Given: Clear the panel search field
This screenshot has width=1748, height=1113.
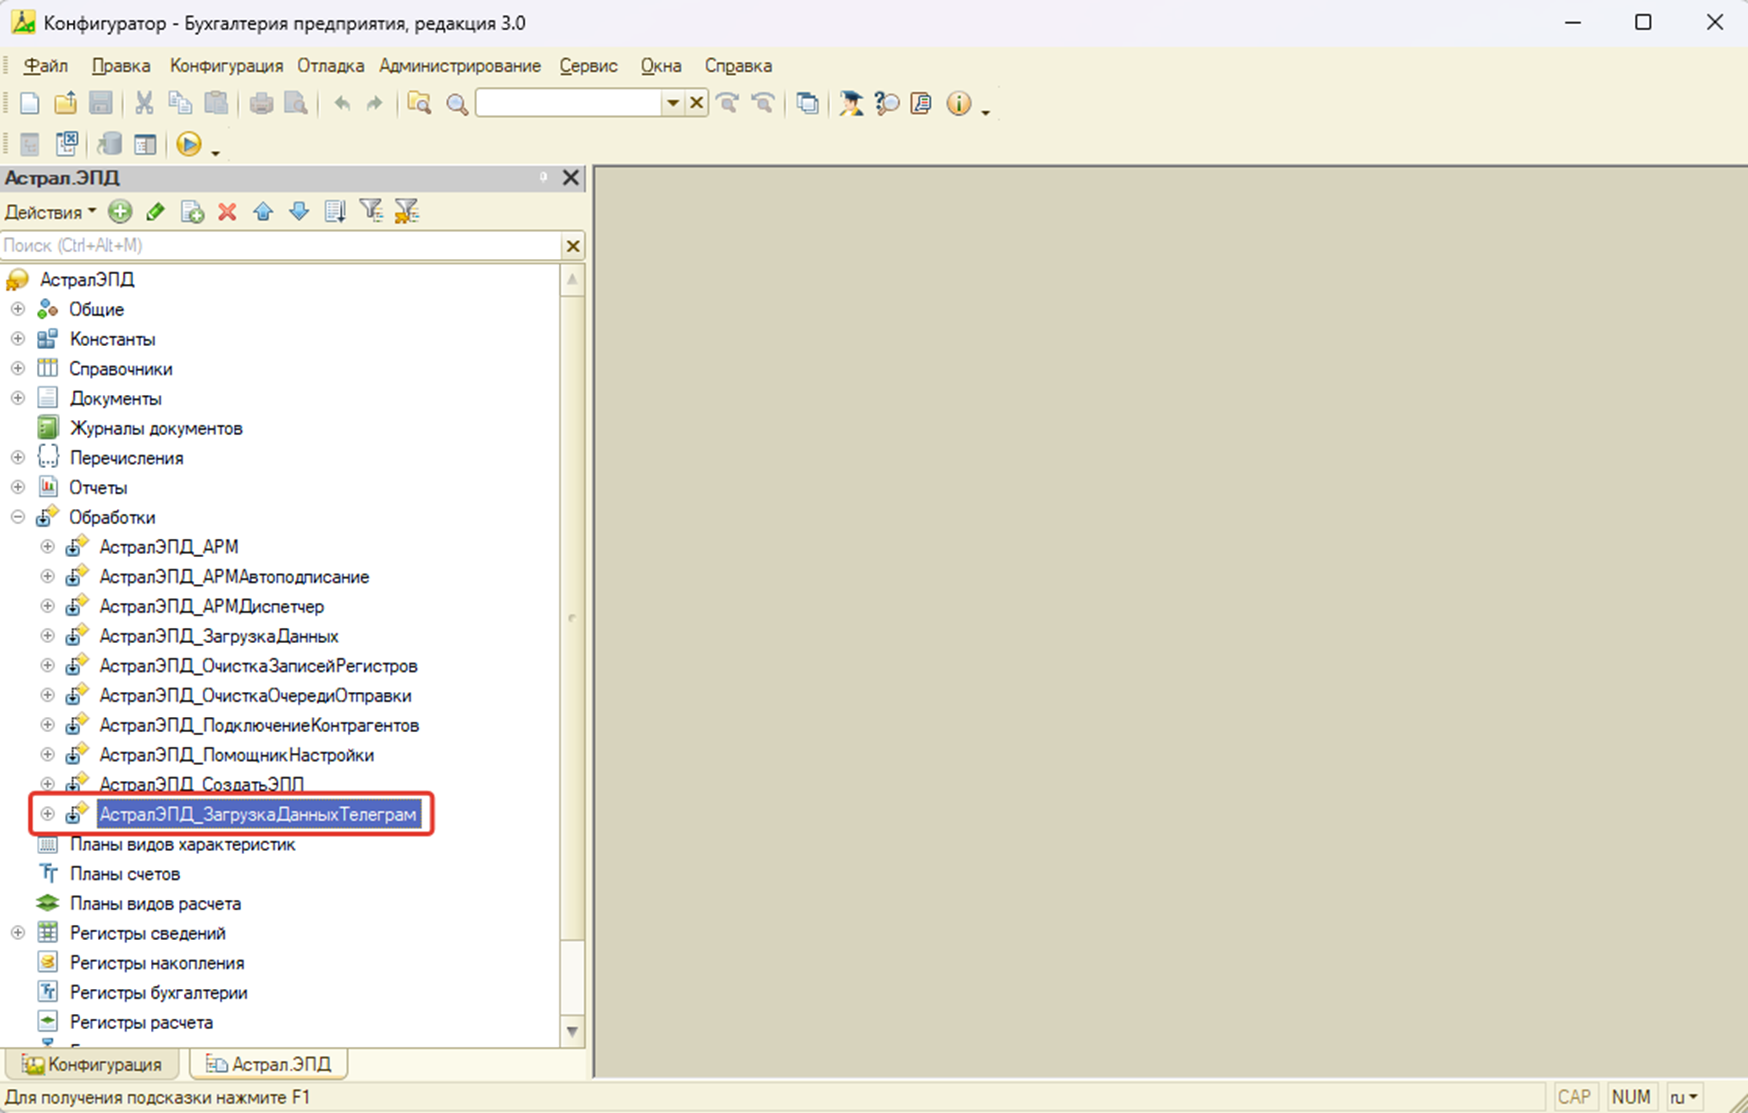Looking at the screenshot, I should pyautogui.click(x=573, y=246).
